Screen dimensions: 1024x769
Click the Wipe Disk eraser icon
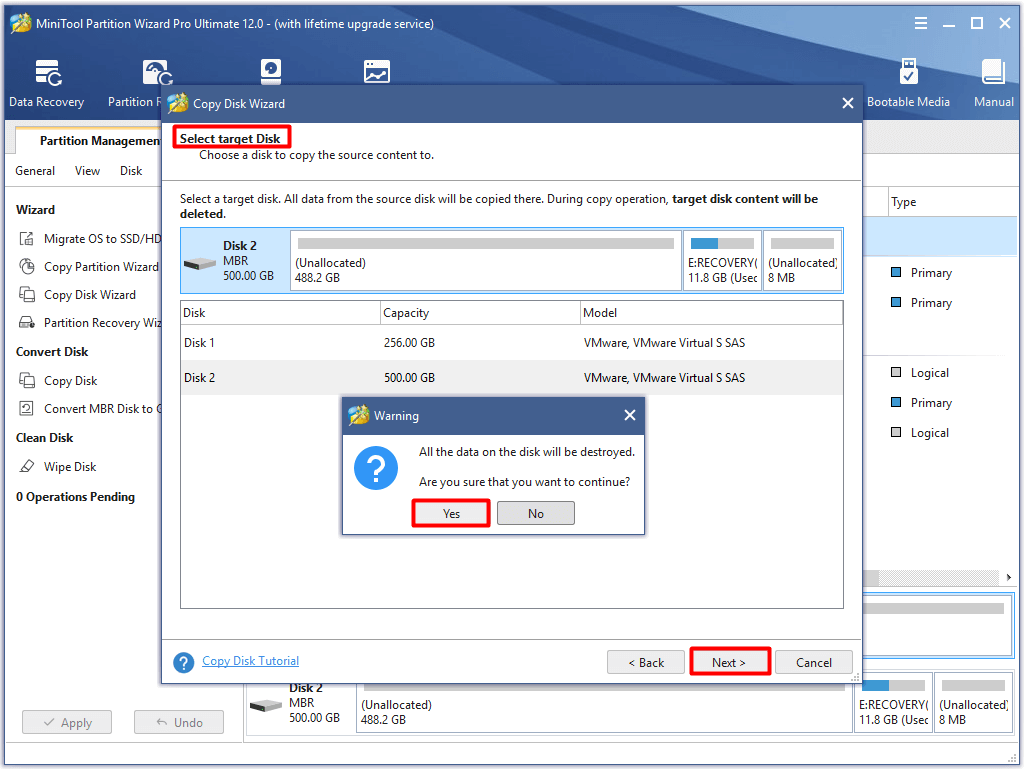(27, 466)
